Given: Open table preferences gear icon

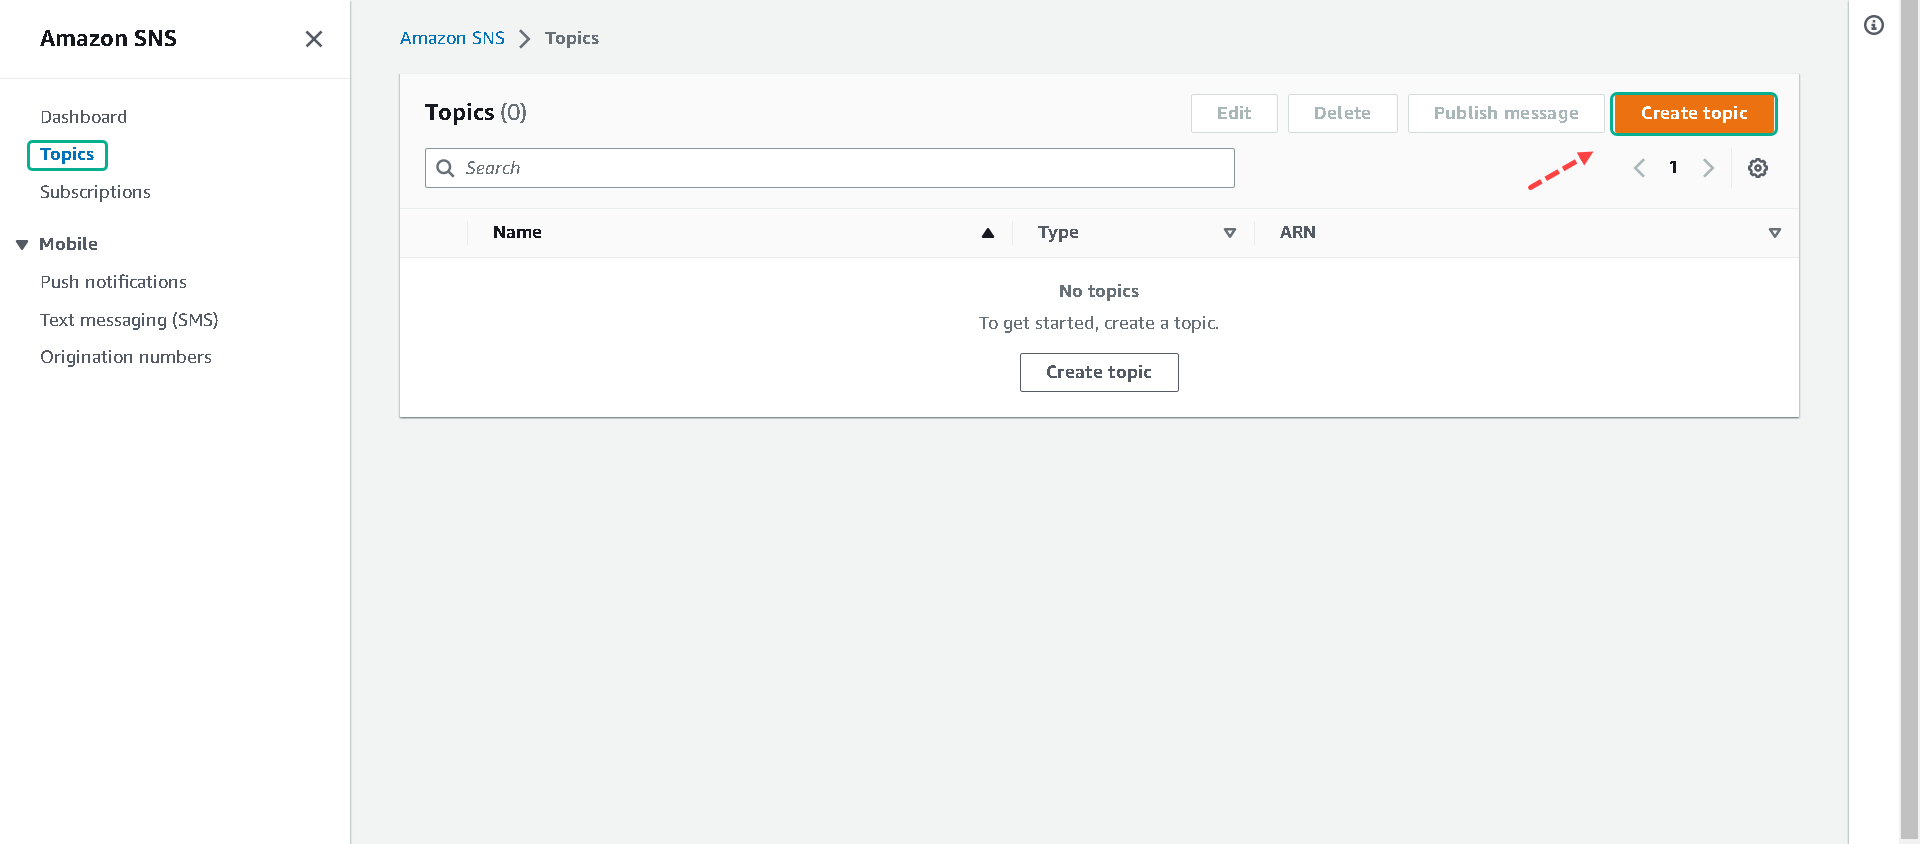Looking at the screenshot, I should coord(1757,168).
